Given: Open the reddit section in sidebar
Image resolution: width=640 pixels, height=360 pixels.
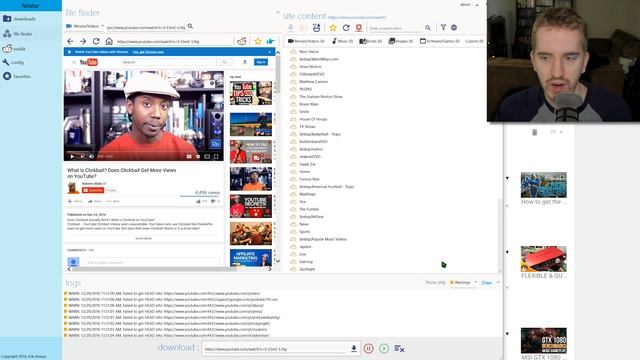Looking at the screenshot, I should [14, 49].
